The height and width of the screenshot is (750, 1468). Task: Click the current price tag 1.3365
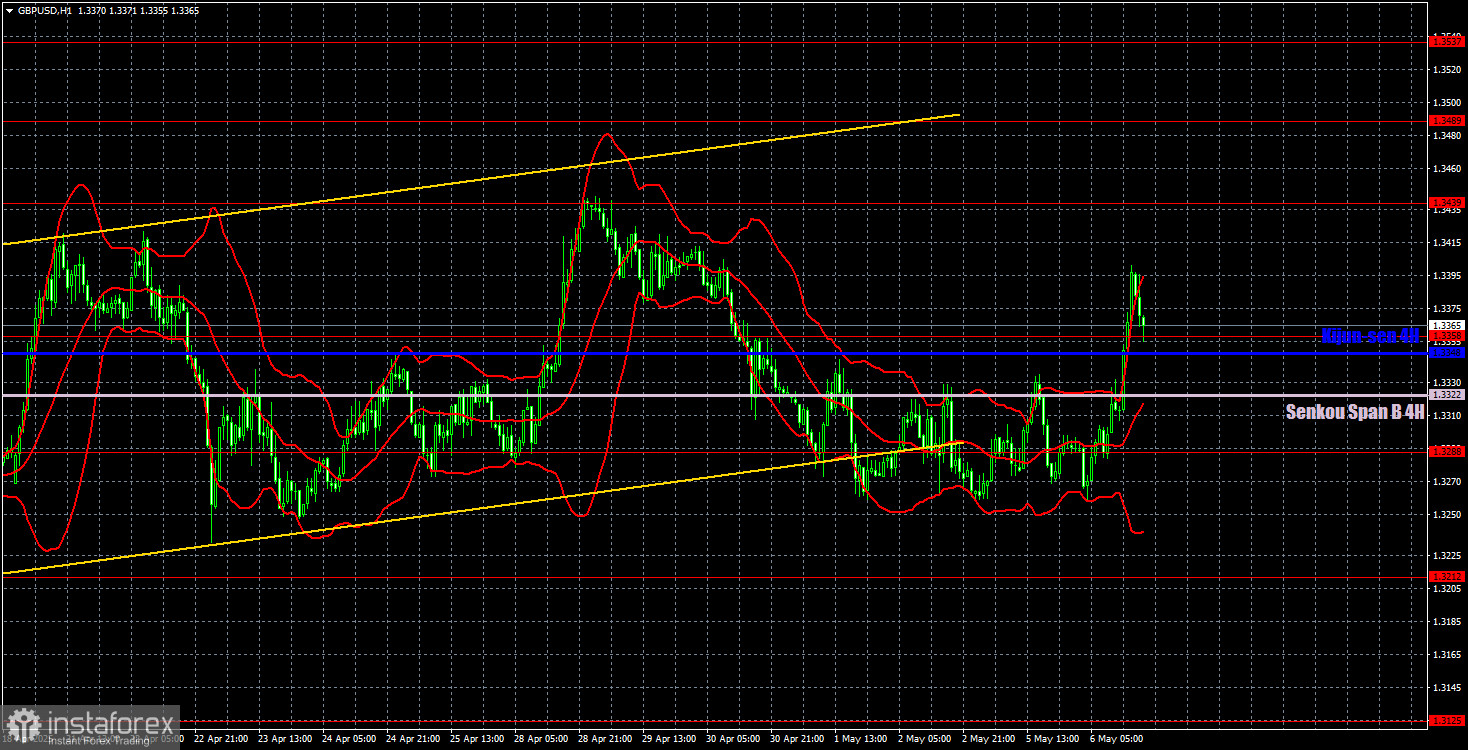tap(1447, 325)
